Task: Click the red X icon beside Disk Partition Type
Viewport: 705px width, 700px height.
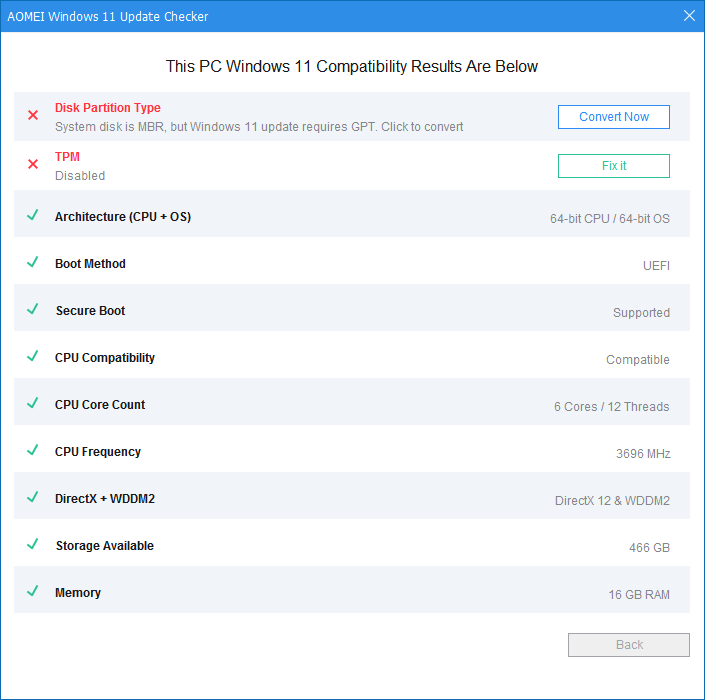Action: pos(33,115)
